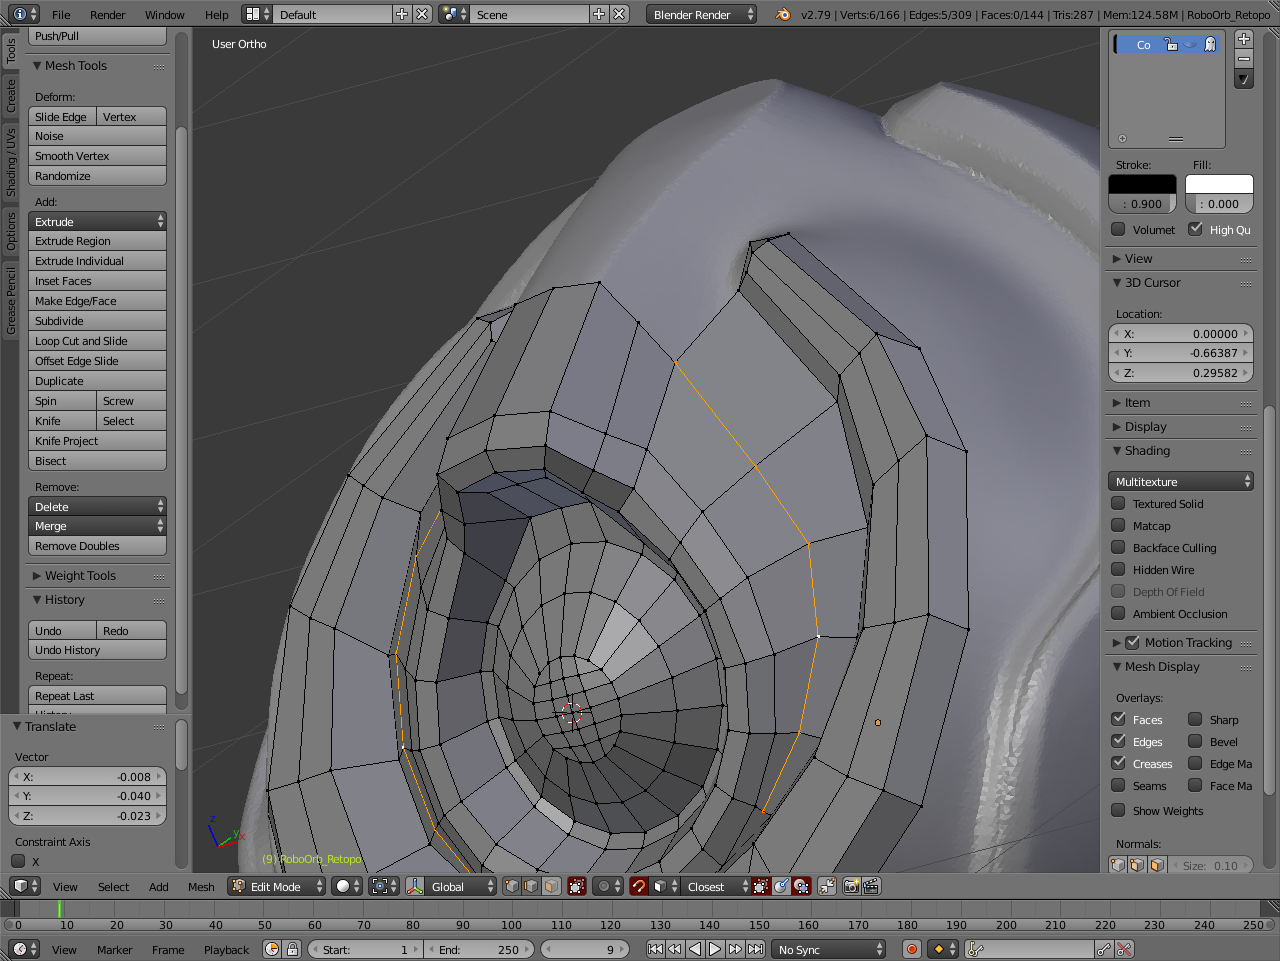
Task: Disable the Creases overlay checkbox
Action: click(1117, 763)
